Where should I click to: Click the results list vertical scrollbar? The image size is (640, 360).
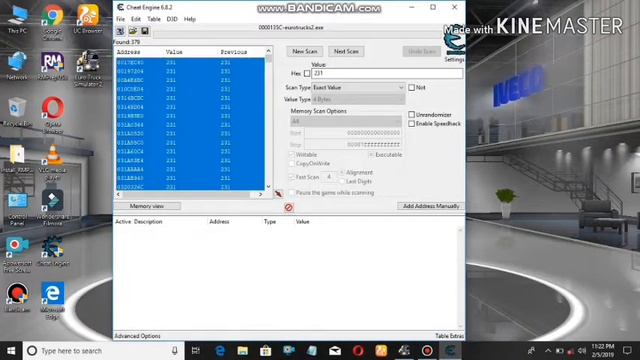[268, 118]
